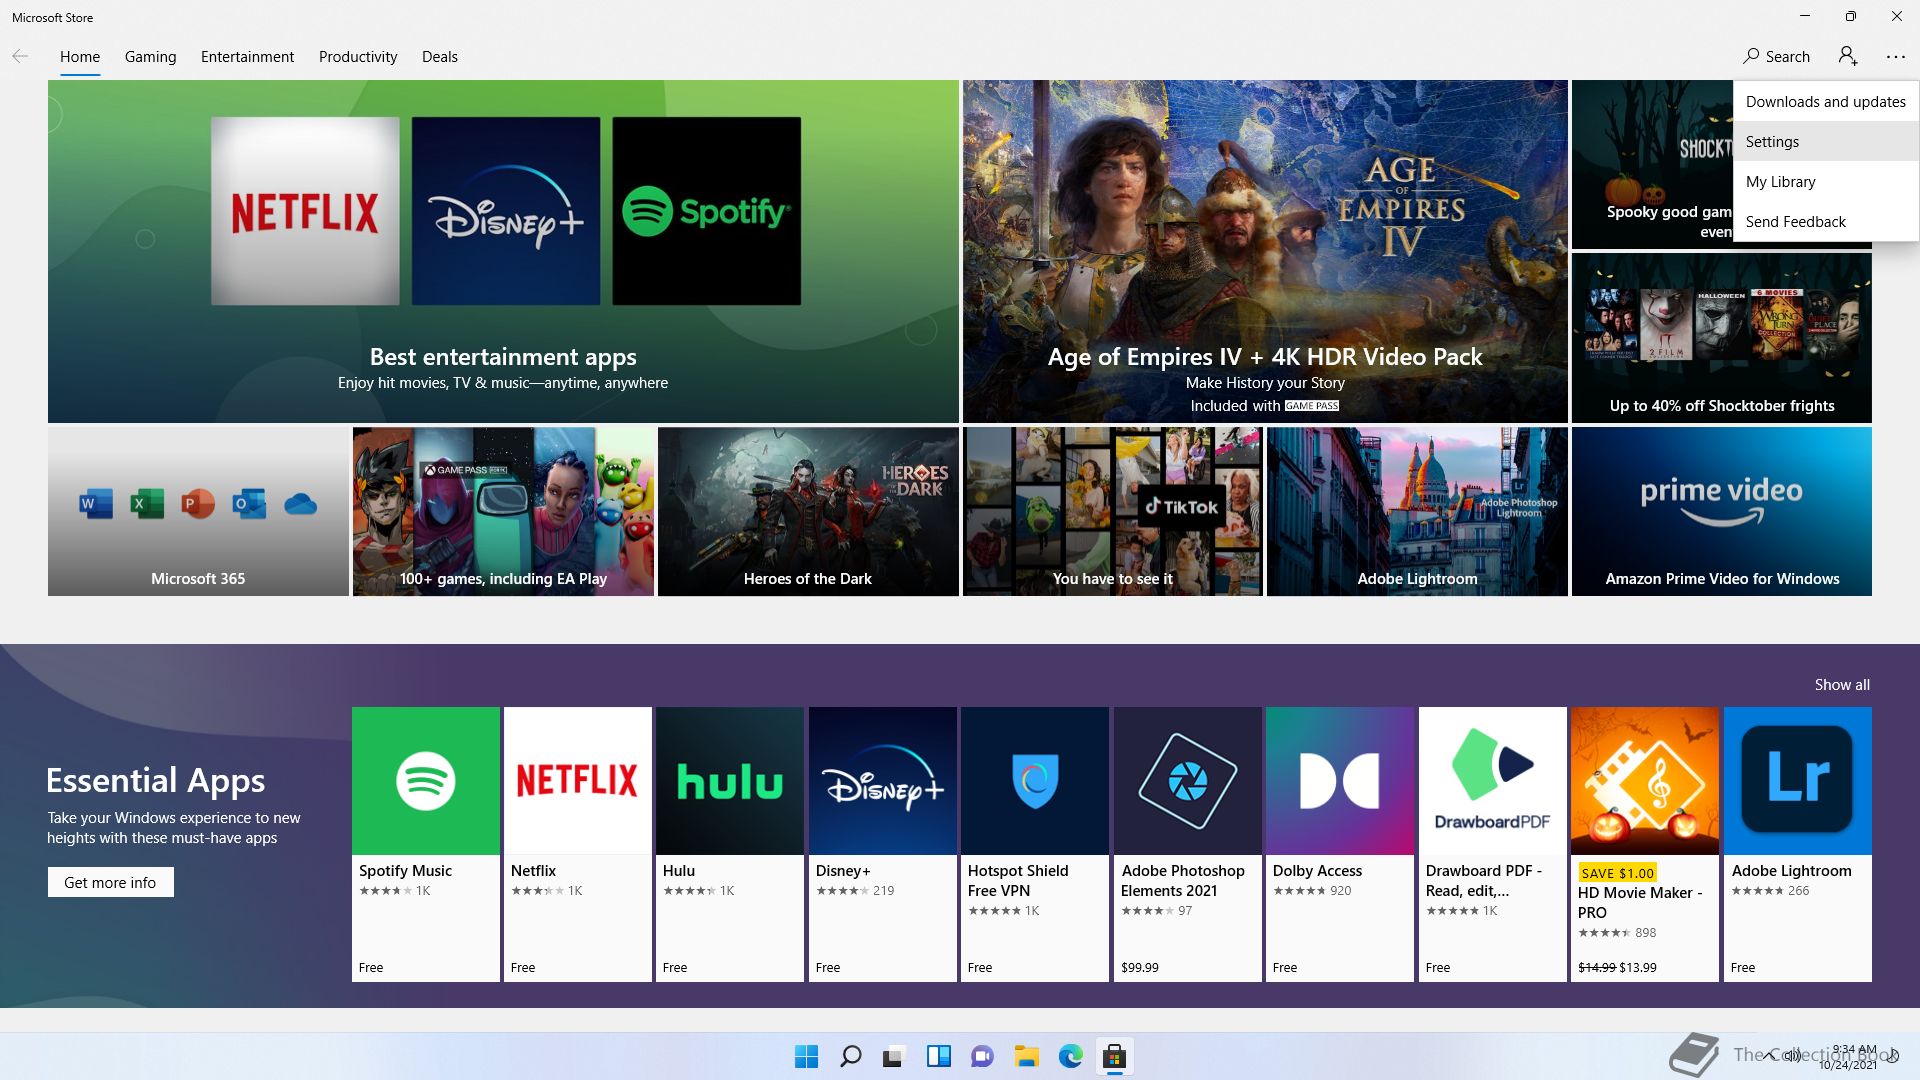Open Teams Chat on the taskbar
1920x1080 pixels.
click(983, 1056)
